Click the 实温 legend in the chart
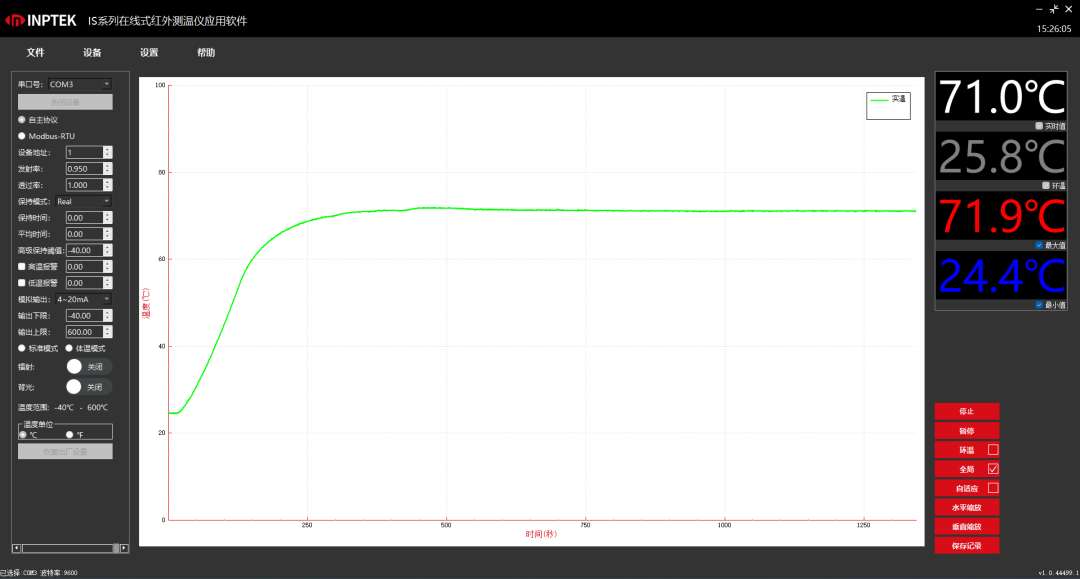The image size is (1080, 579). [888, 100]
